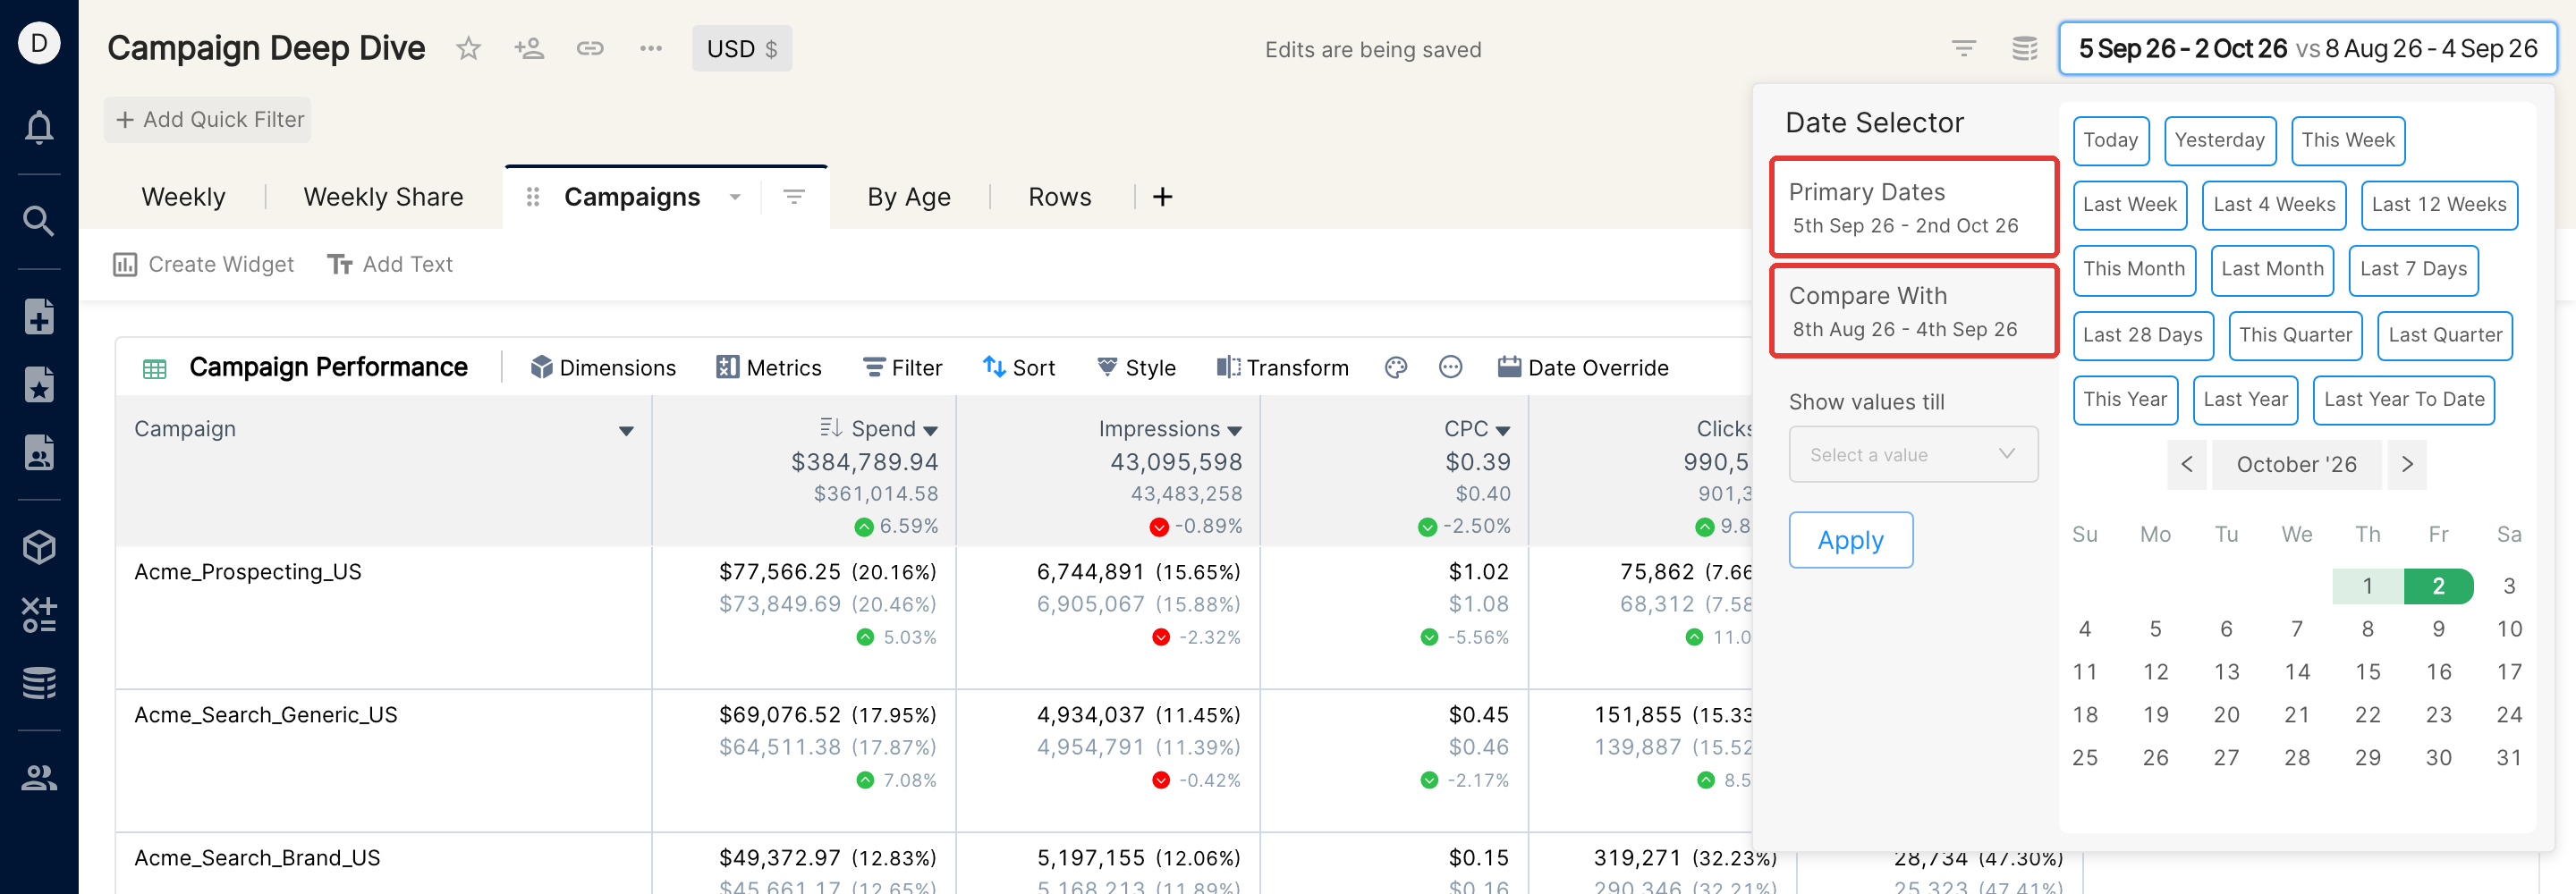Viewport: 2576px width, 894px height.
Task: Click the new document plus sidebar icon
Action: (39, 316)
